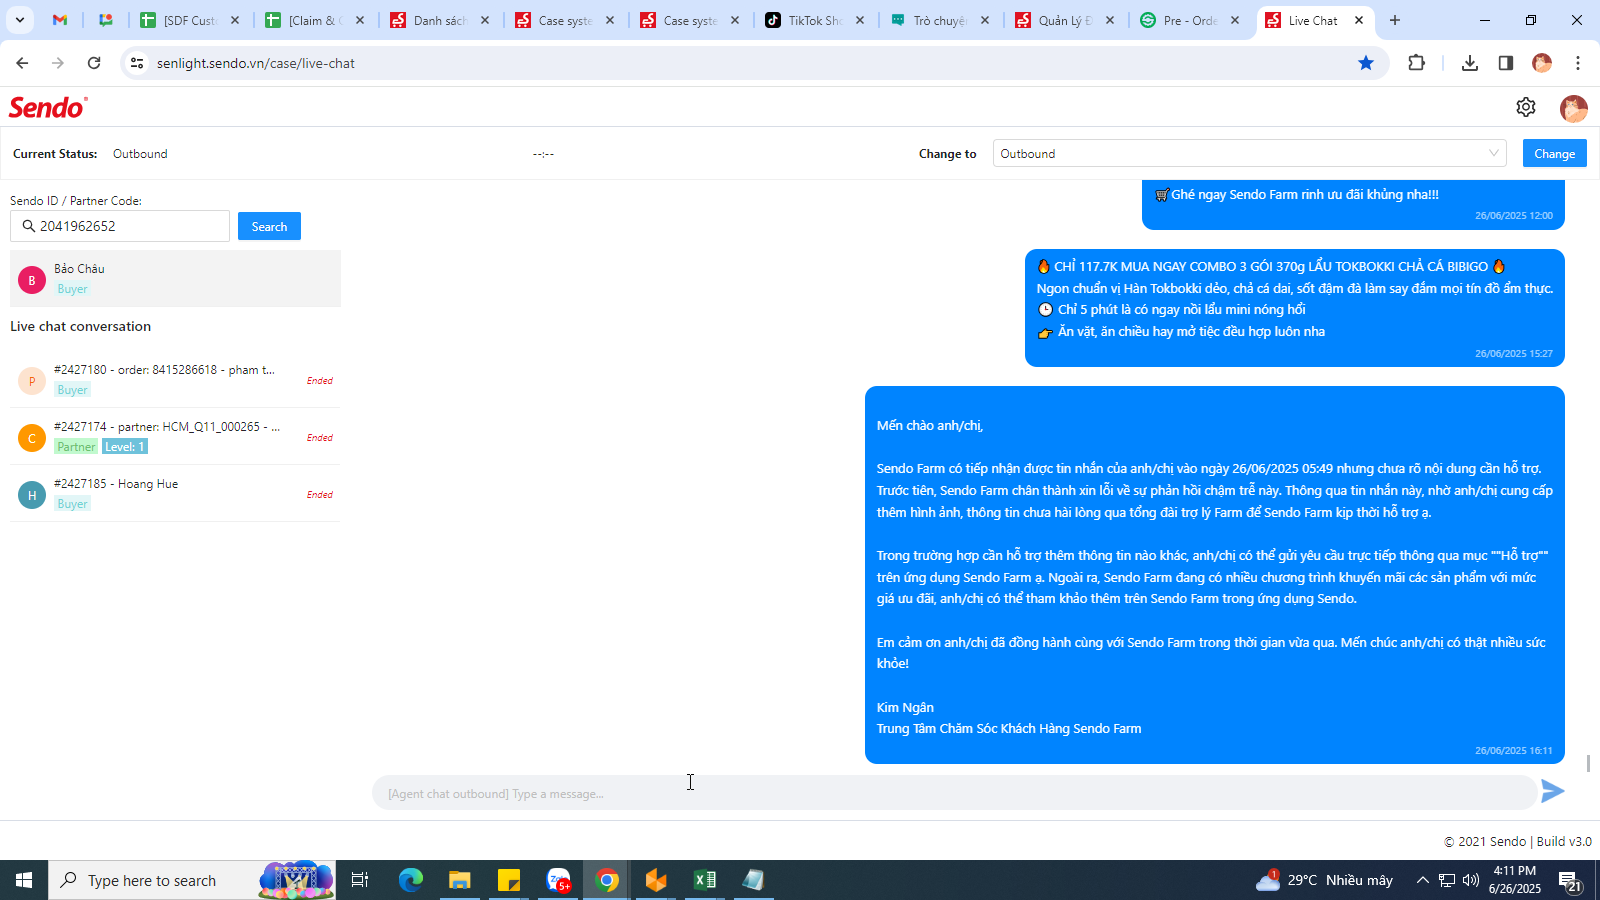Switch to the Quản Lý tab
Screen dimensions: 1600x900
pyautogui.click(x=1065, y=20)
